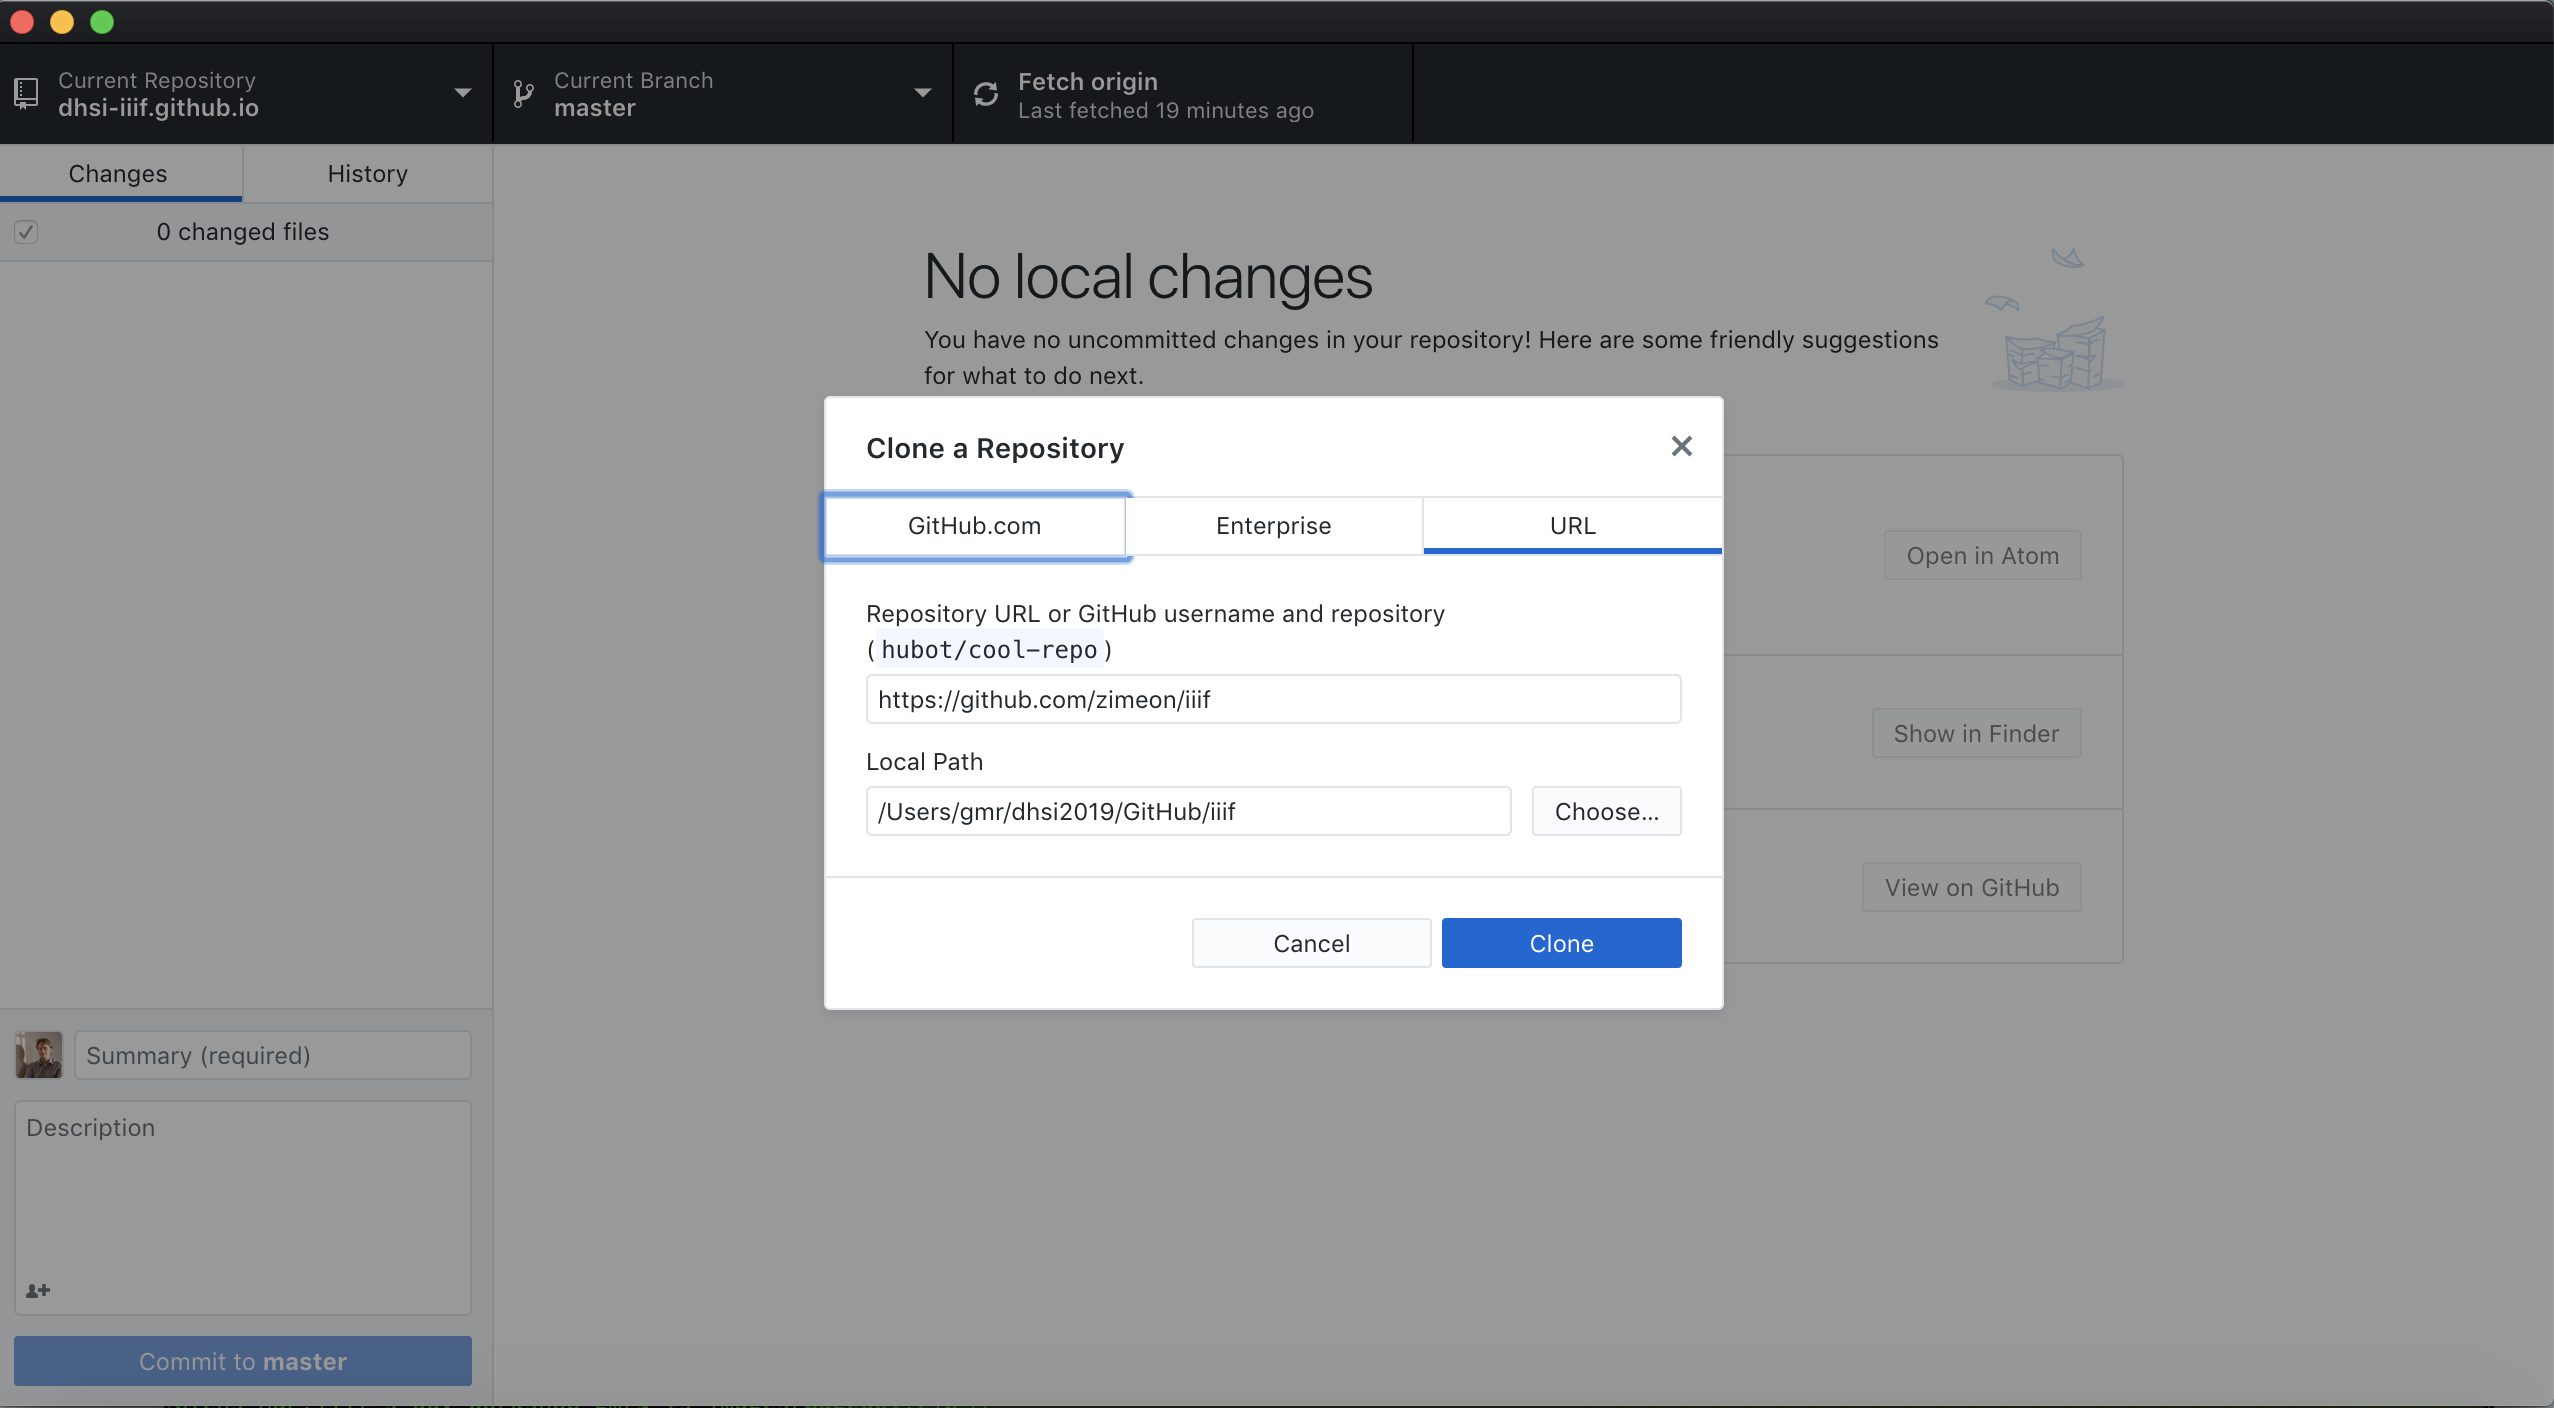Click View on GitHub button
Screen dimensions: 2554x1408
[1971, 888]
